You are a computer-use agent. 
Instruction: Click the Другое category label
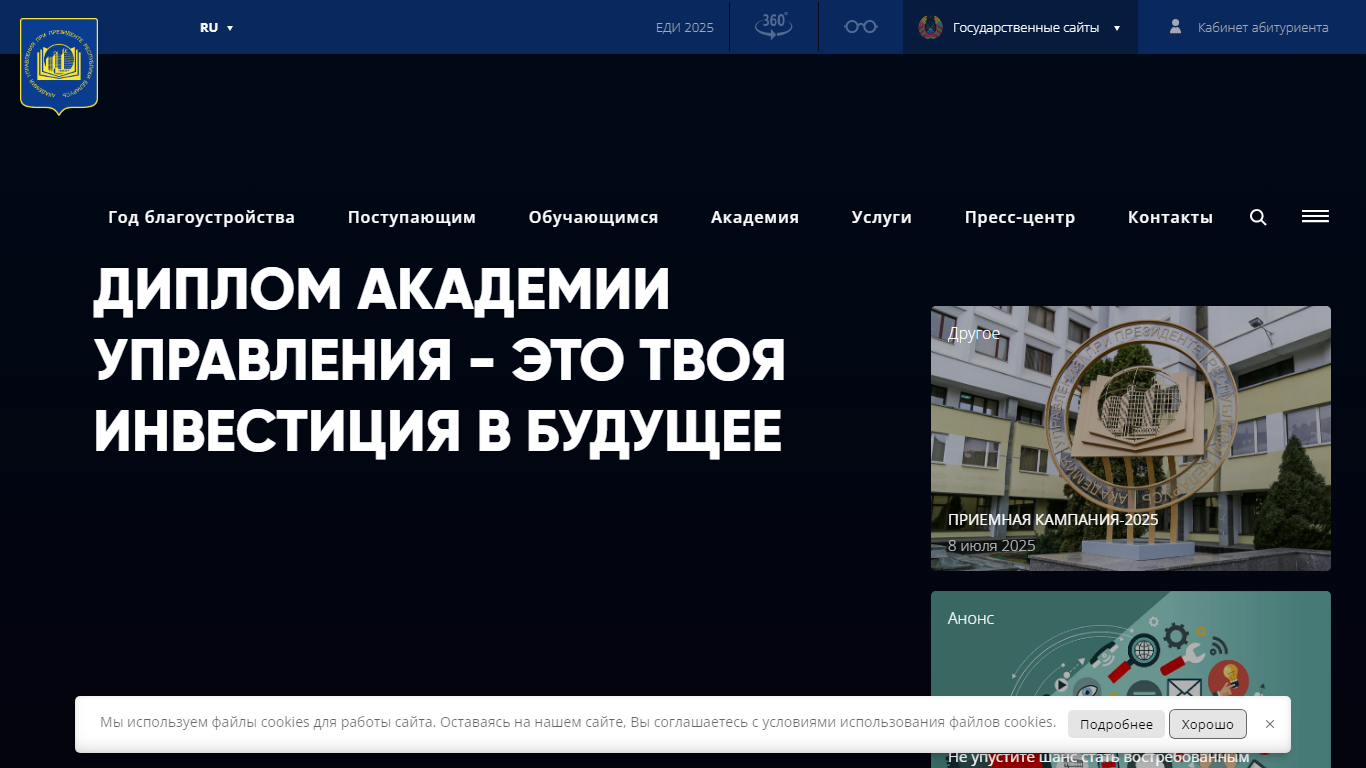[x=974, y=334]
